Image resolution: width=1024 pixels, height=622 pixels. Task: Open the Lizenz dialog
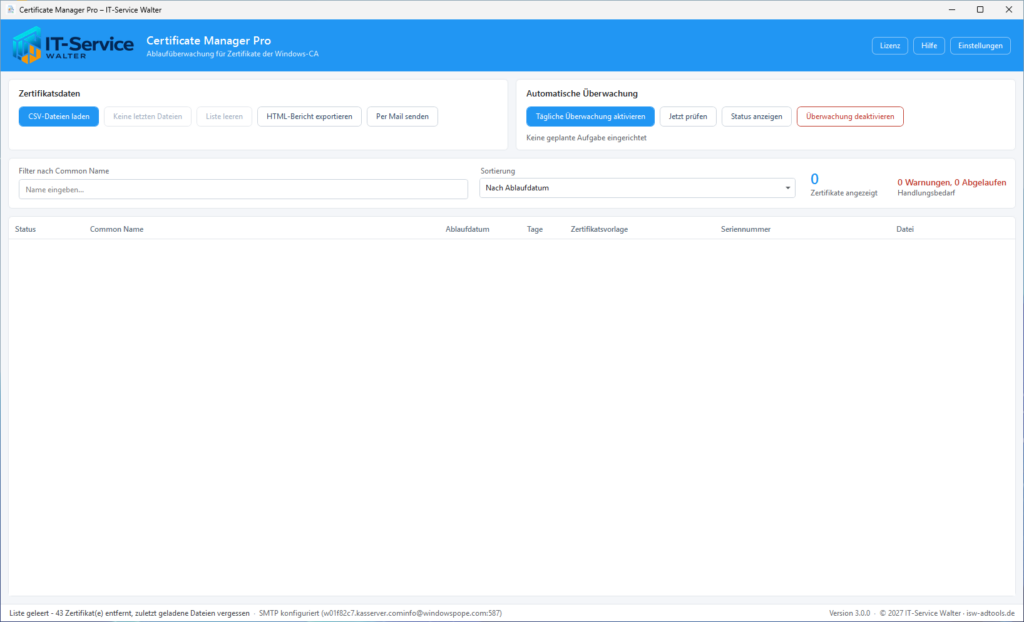coord(889,46)
